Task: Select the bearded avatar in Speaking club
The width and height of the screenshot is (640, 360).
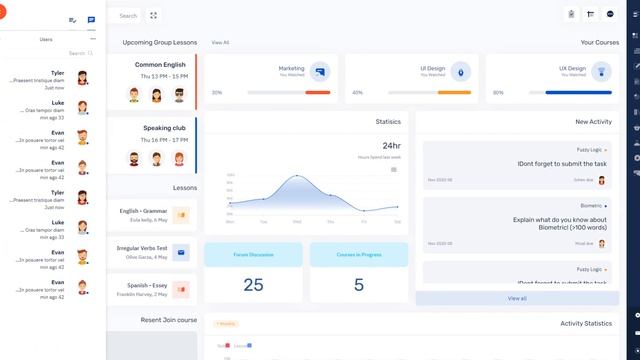Action: click(x=134, y=158)
